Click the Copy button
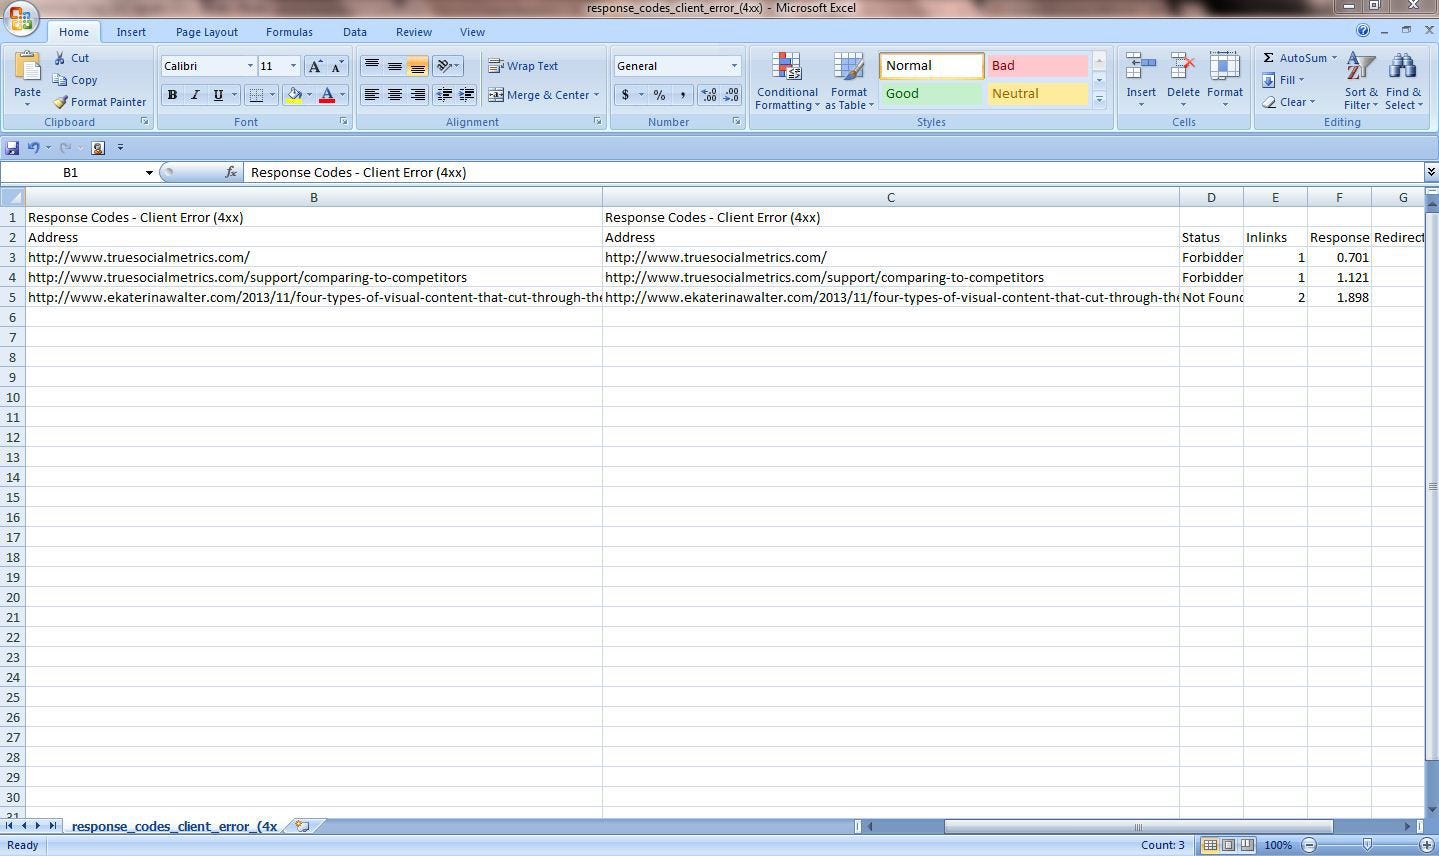1439x856 pixels. click(x=75, y=80)
